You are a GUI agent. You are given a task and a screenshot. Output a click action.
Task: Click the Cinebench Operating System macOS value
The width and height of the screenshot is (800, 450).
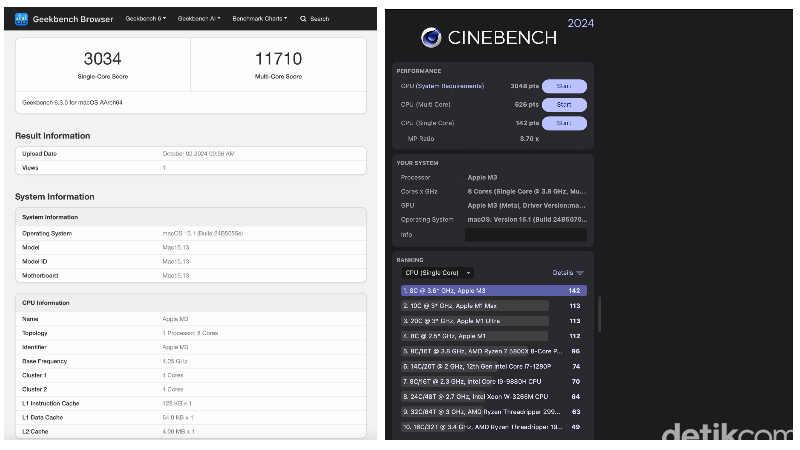[x=527, y=220]
